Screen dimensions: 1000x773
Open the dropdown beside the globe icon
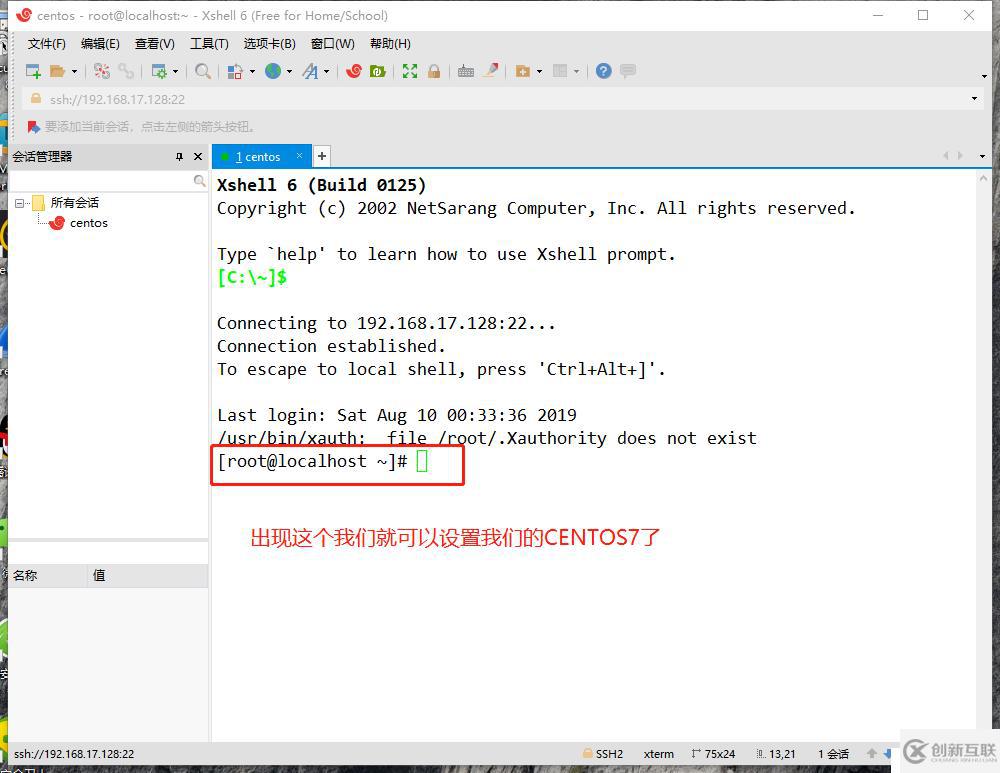tap(290, 71)
